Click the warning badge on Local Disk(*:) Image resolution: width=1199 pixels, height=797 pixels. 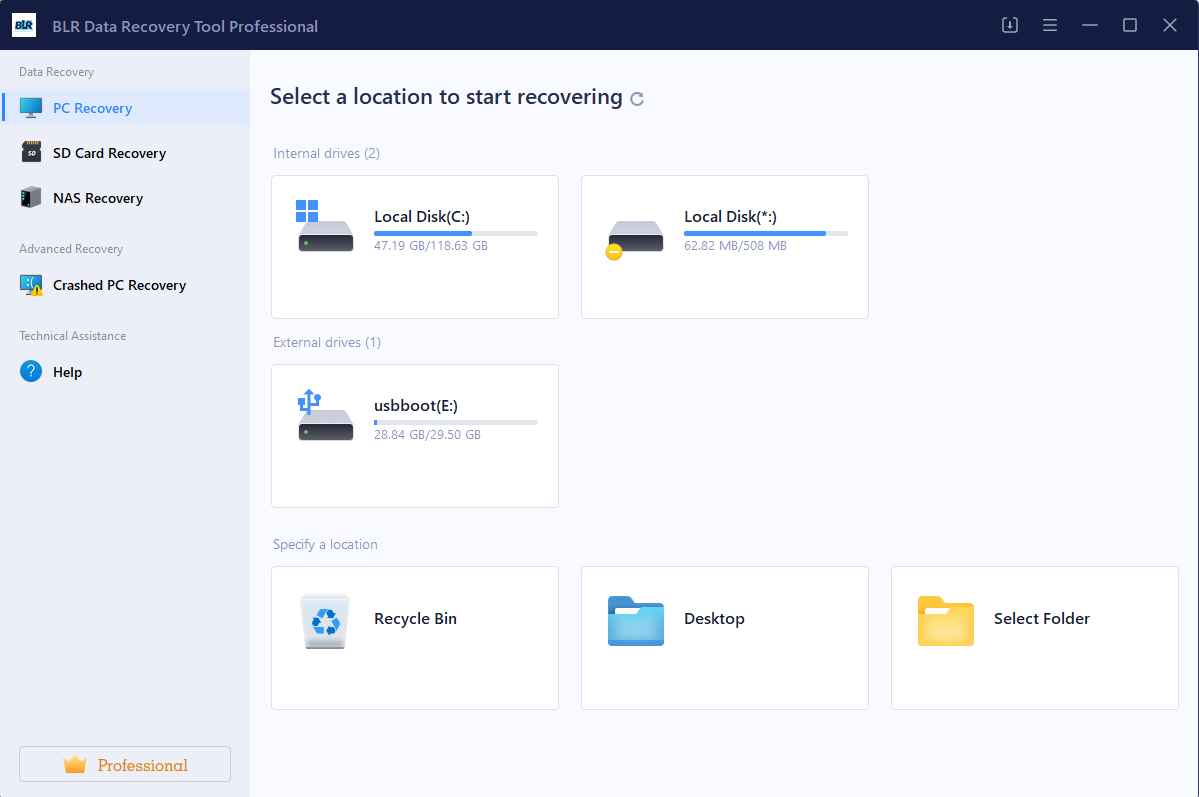click(613, 251)
